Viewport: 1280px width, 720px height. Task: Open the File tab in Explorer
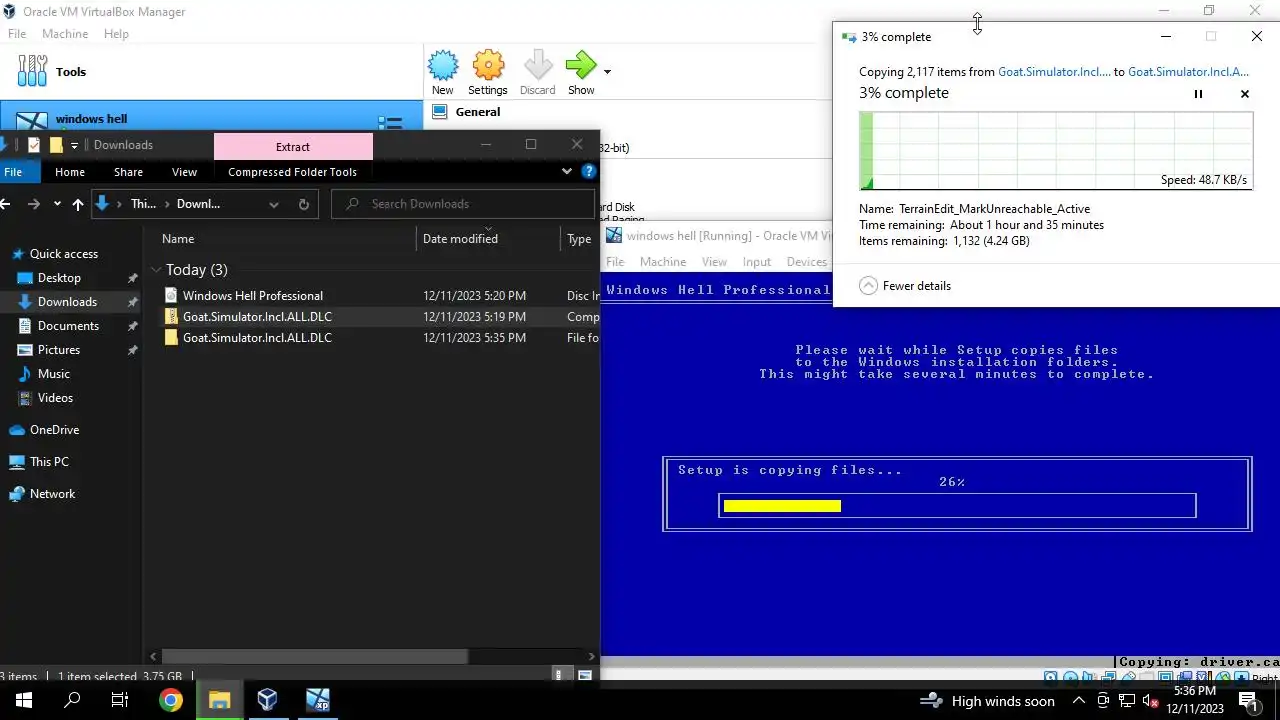coord(13,172)
